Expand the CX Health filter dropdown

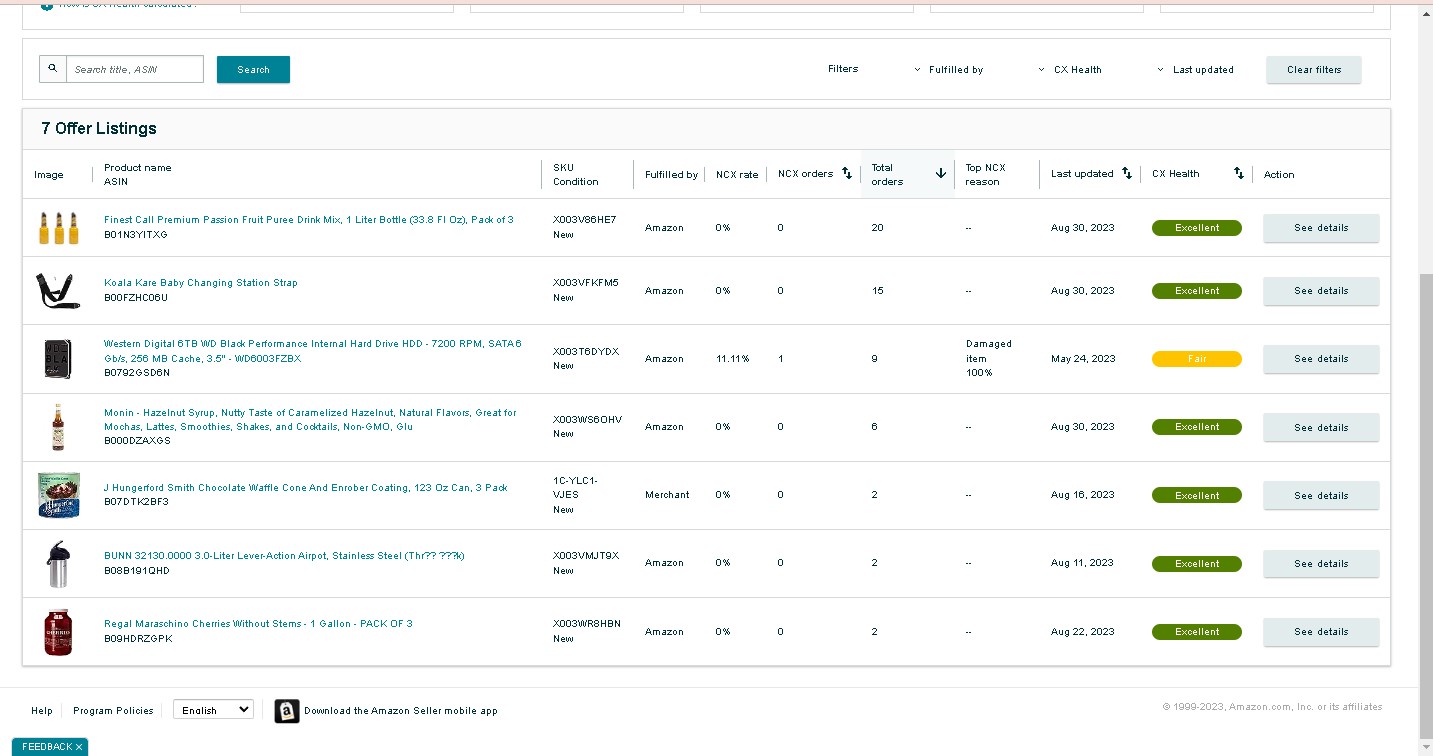[1071, 70]
